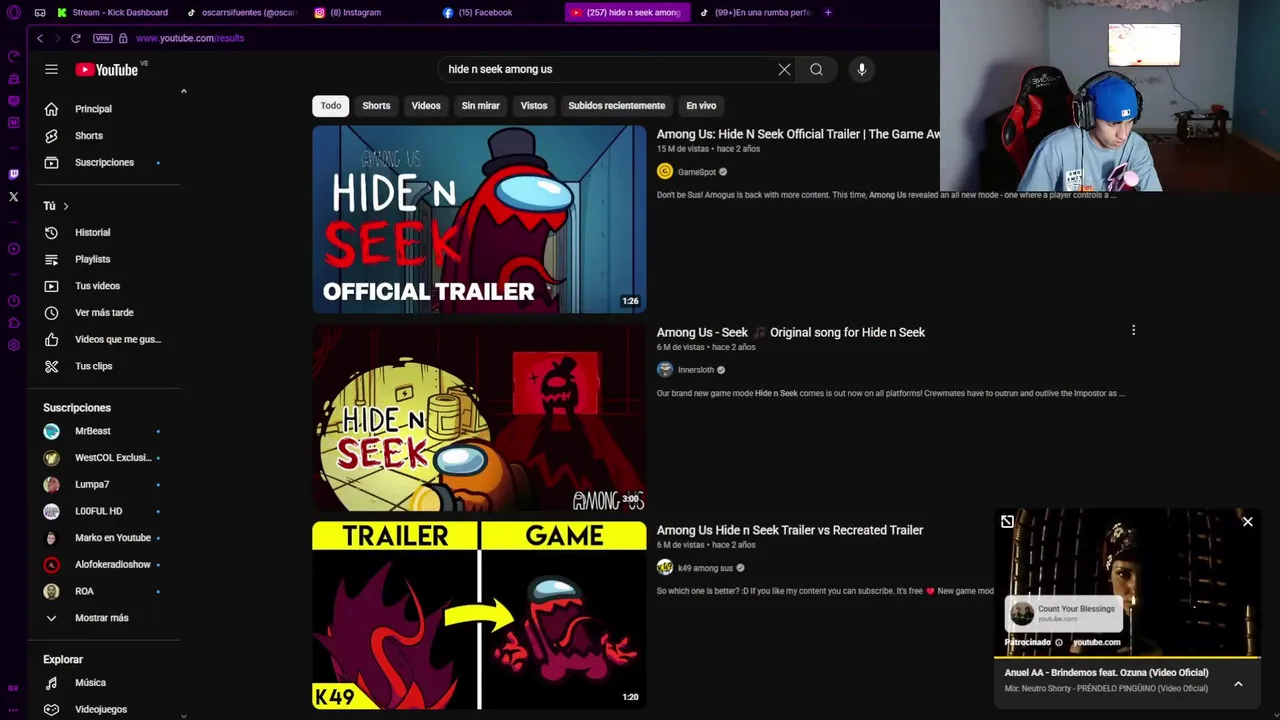The height and width of the screenshot is (720, 1280).
Task: Start voice search with microphone icon
Action: [x=862, y=69]
